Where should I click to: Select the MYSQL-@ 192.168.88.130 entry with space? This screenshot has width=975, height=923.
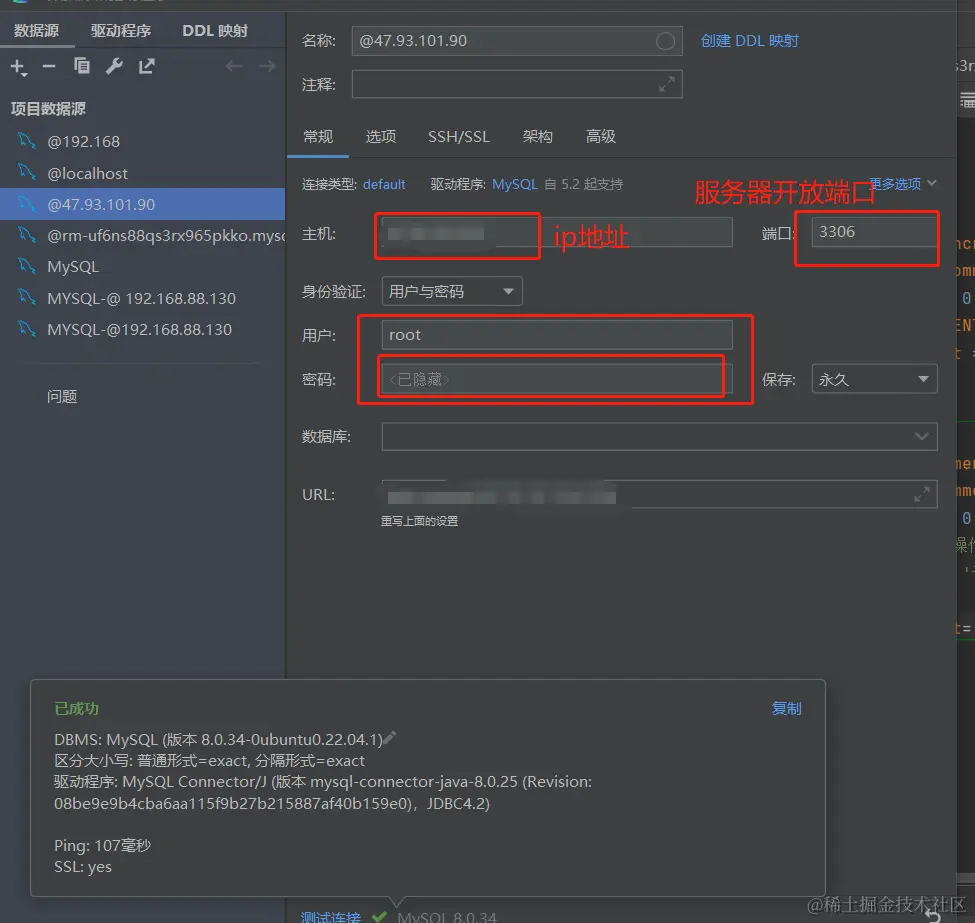click(142, 298)
